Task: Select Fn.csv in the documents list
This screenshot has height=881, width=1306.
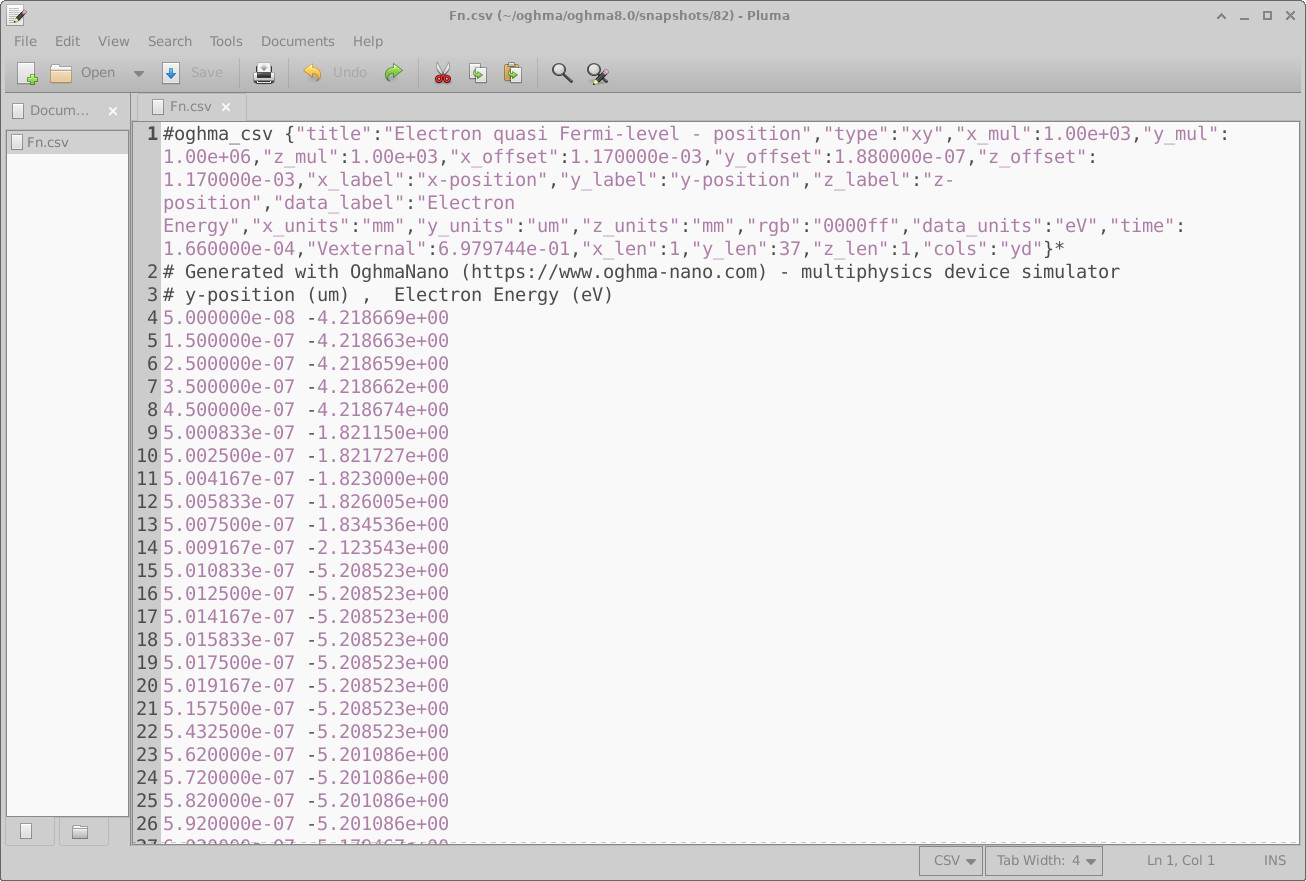Action: point(67,142)
